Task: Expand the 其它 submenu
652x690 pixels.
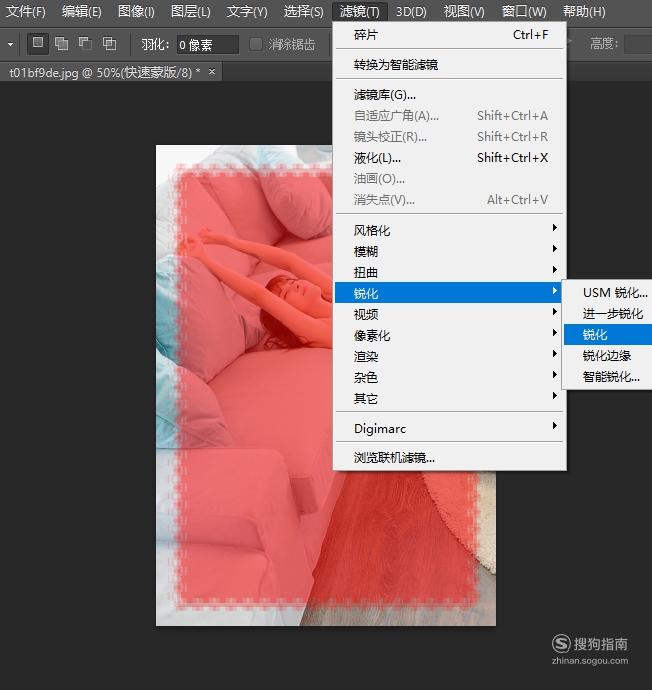Action: click(x=450, y=399)
